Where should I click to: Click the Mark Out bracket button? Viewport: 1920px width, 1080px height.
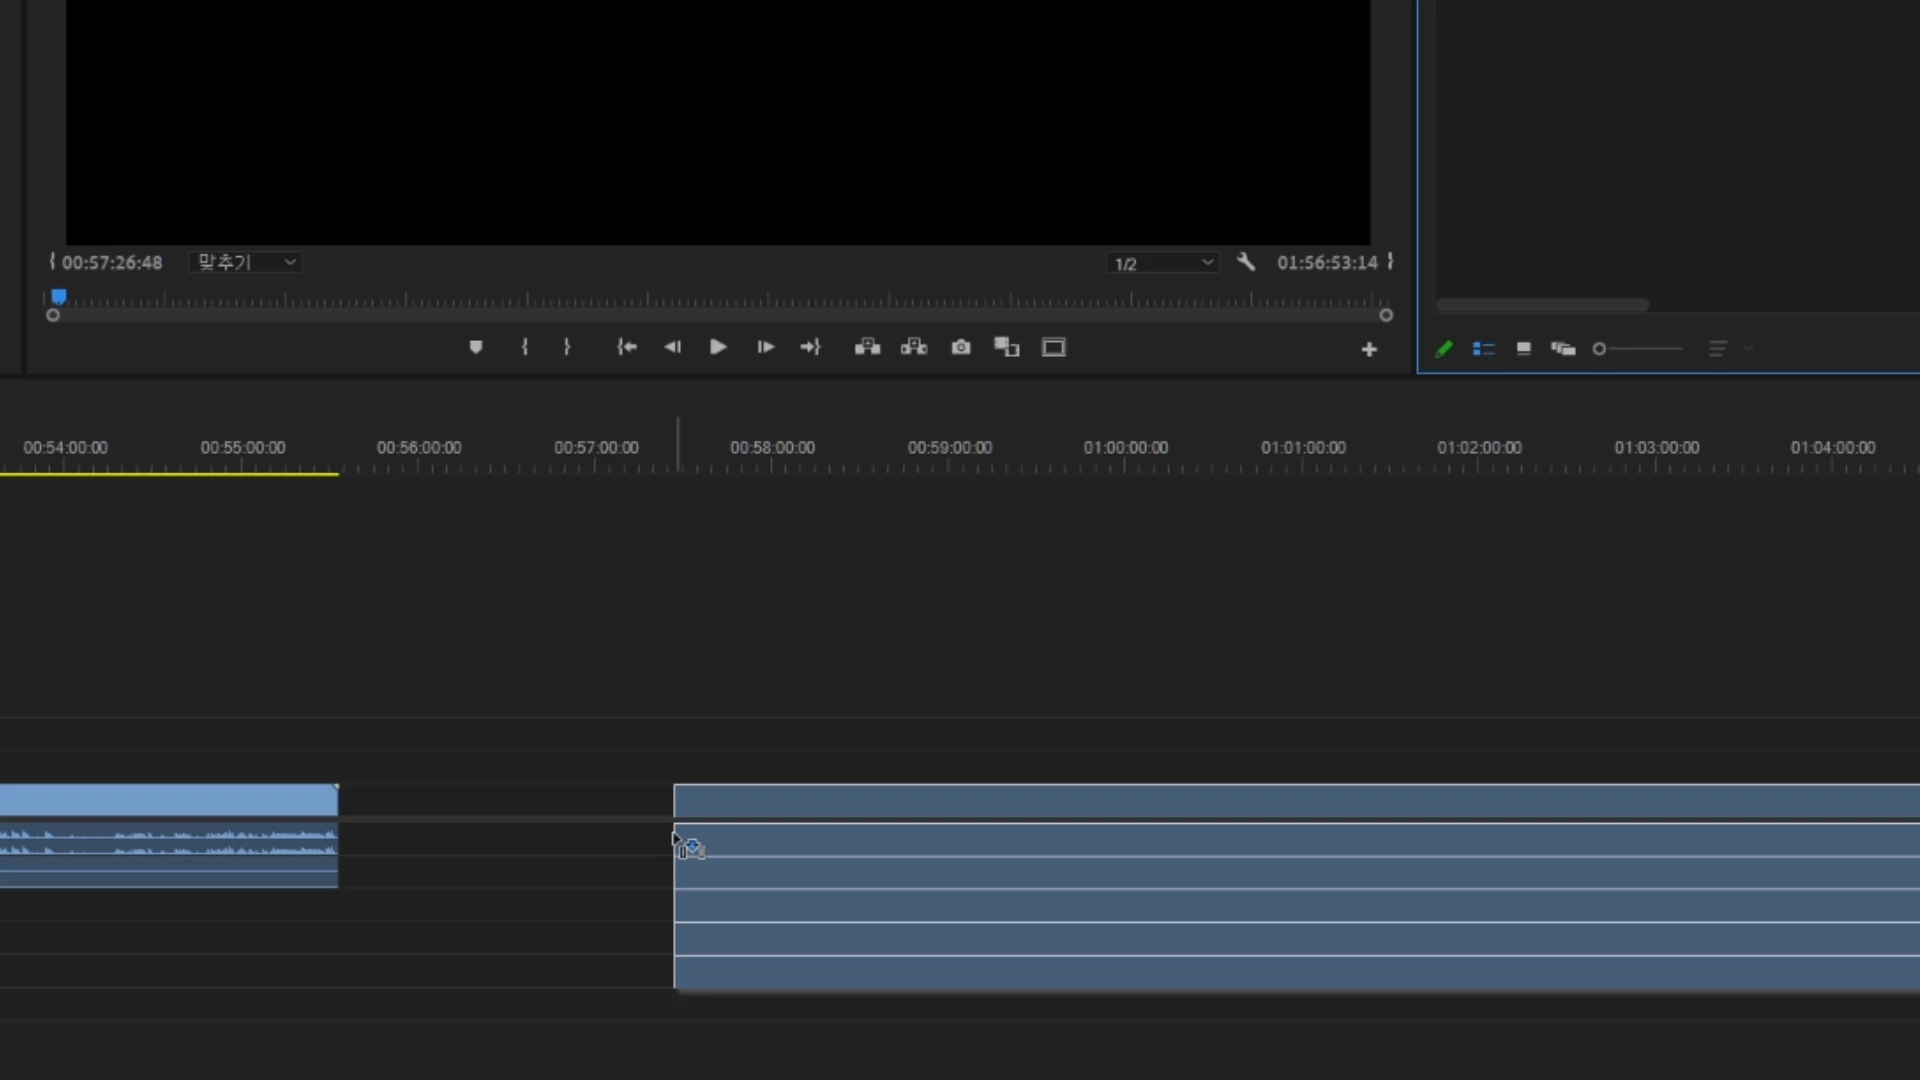click(567, 347)
